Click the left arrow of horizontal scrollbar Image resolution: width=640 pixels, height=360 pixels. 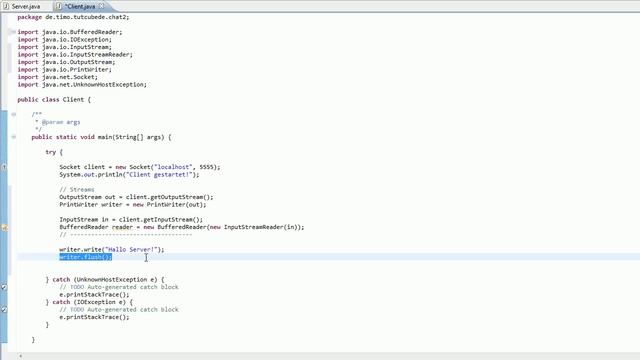tap(20, 356)
